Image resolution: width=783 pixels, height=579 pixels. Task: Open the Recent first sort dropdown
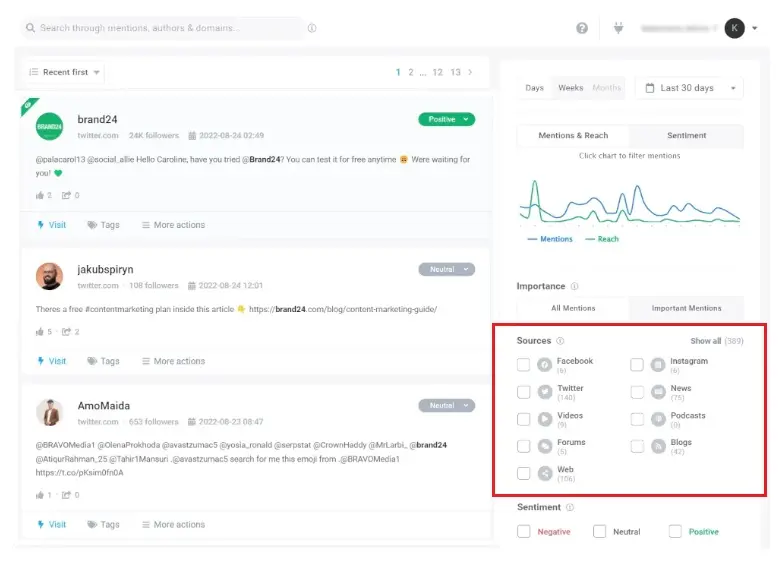[x=65, y=72]
